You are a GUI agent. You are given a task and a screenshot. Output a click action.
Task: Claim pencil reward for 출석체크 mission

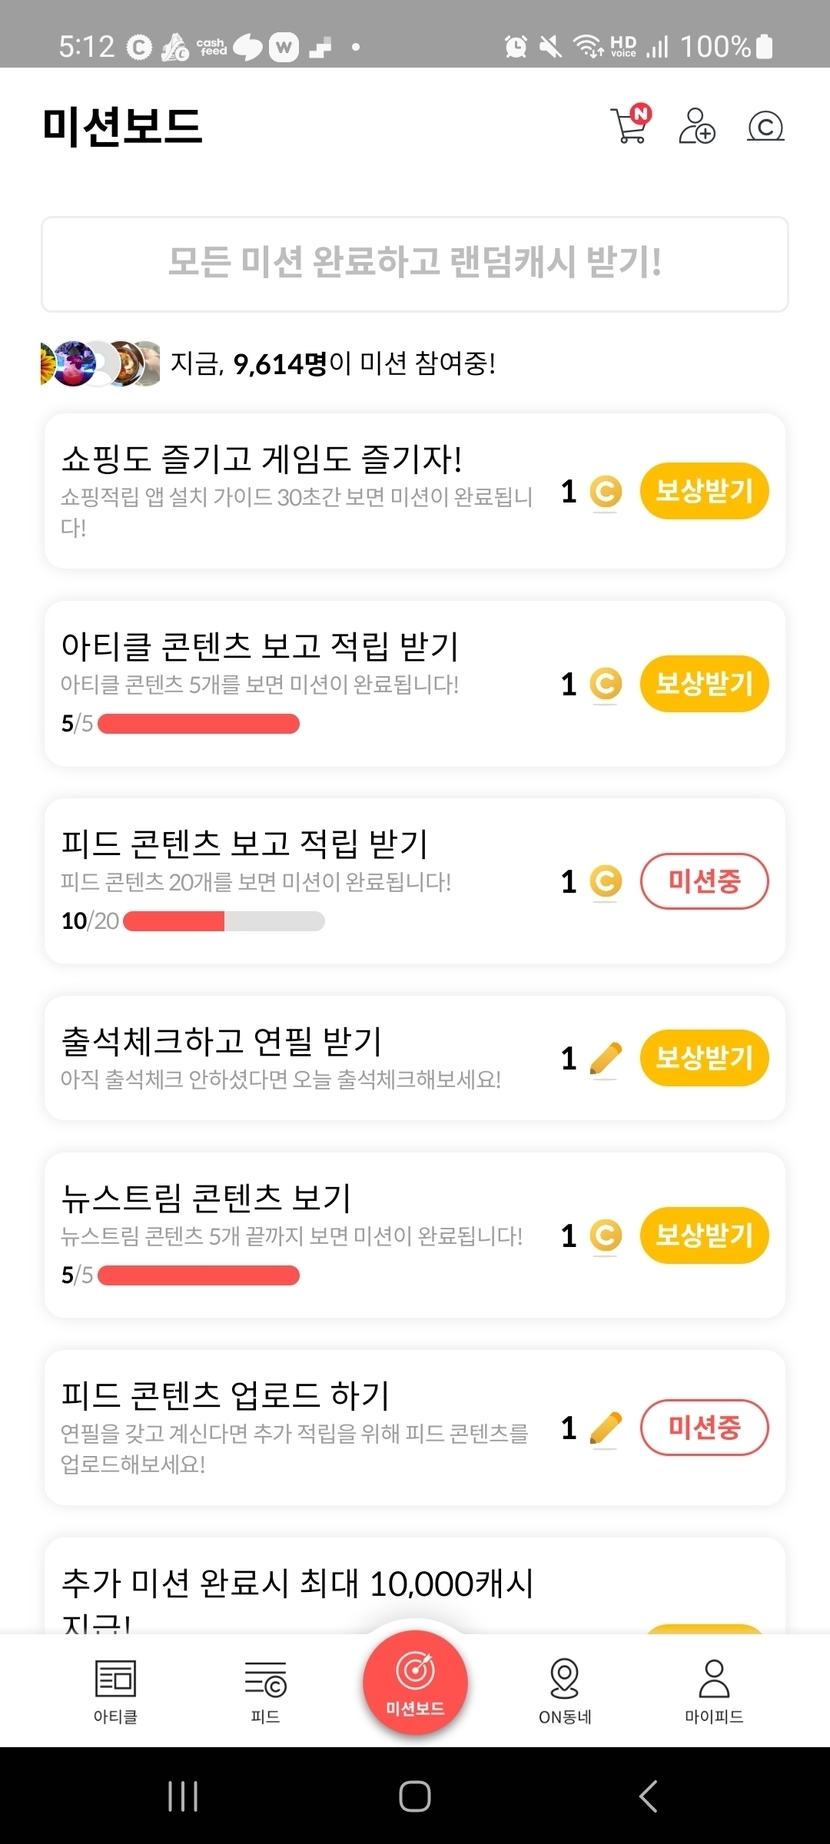pyautogui.click(x=704, y=1058)
